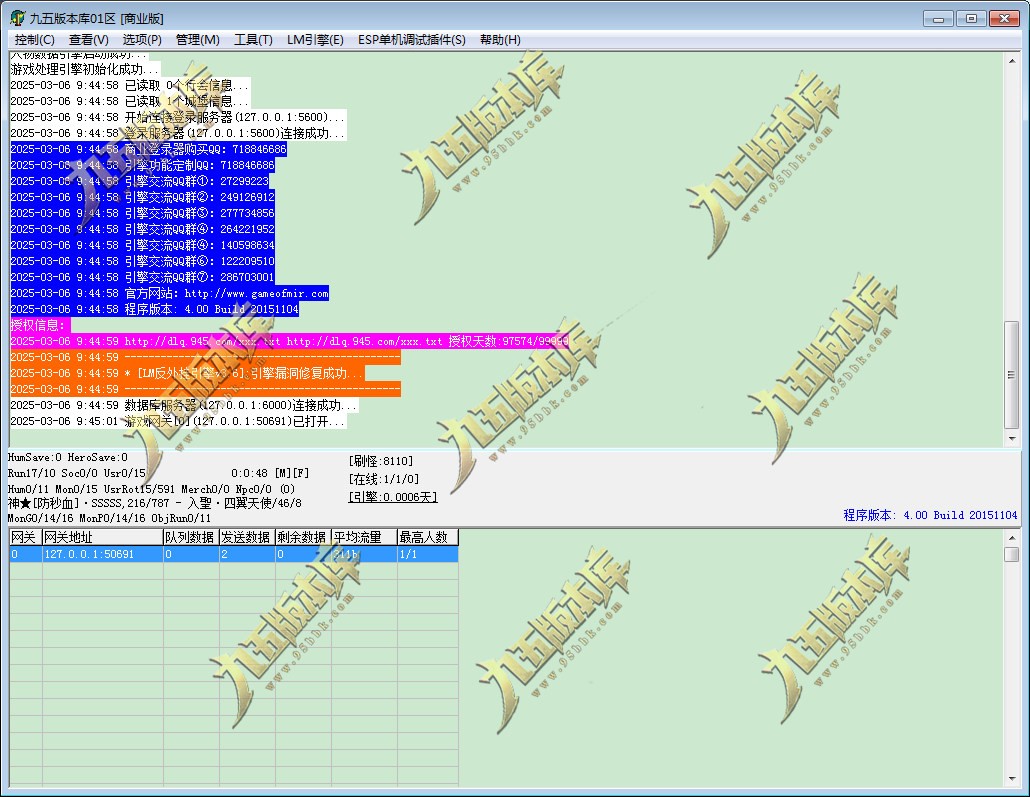This screenshot has width=1030, height=797.
Task: Click the MonG0/14/16 status line
Action: click(x=109, y=518)
